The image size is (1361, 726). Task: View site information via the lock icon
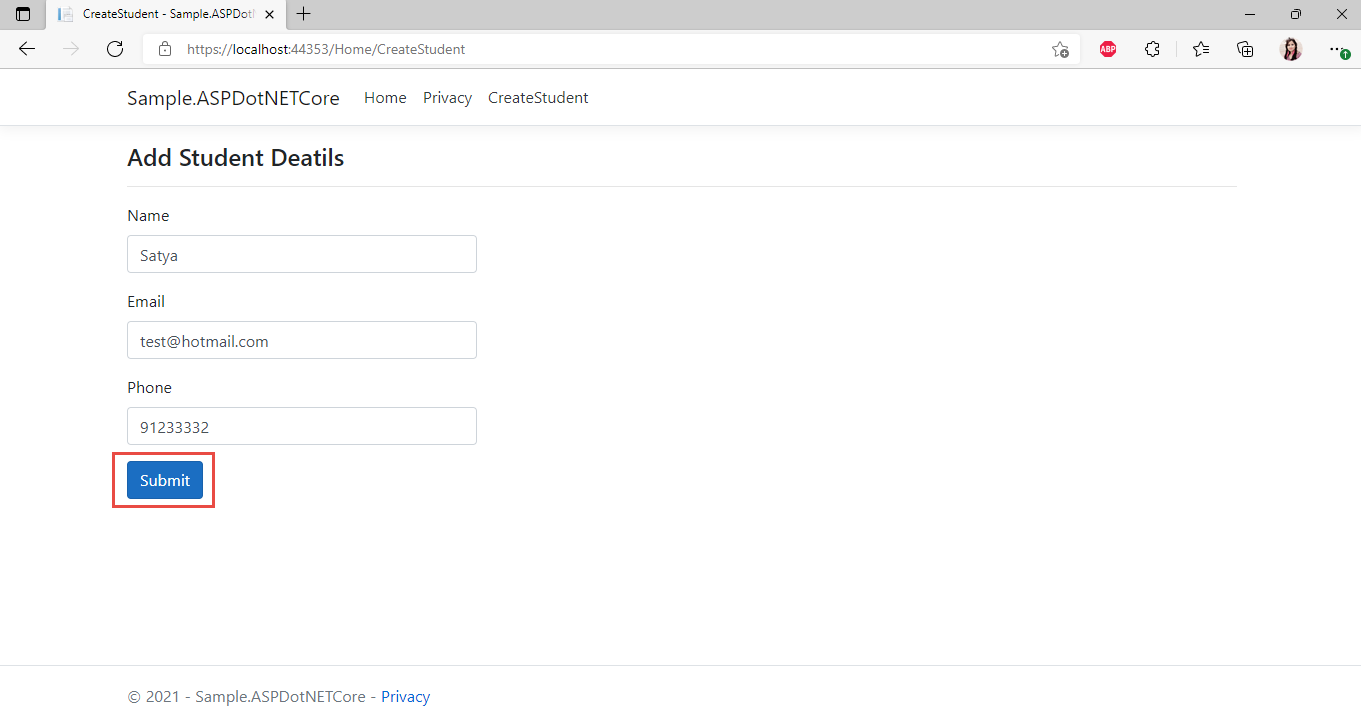click(164, 48)
